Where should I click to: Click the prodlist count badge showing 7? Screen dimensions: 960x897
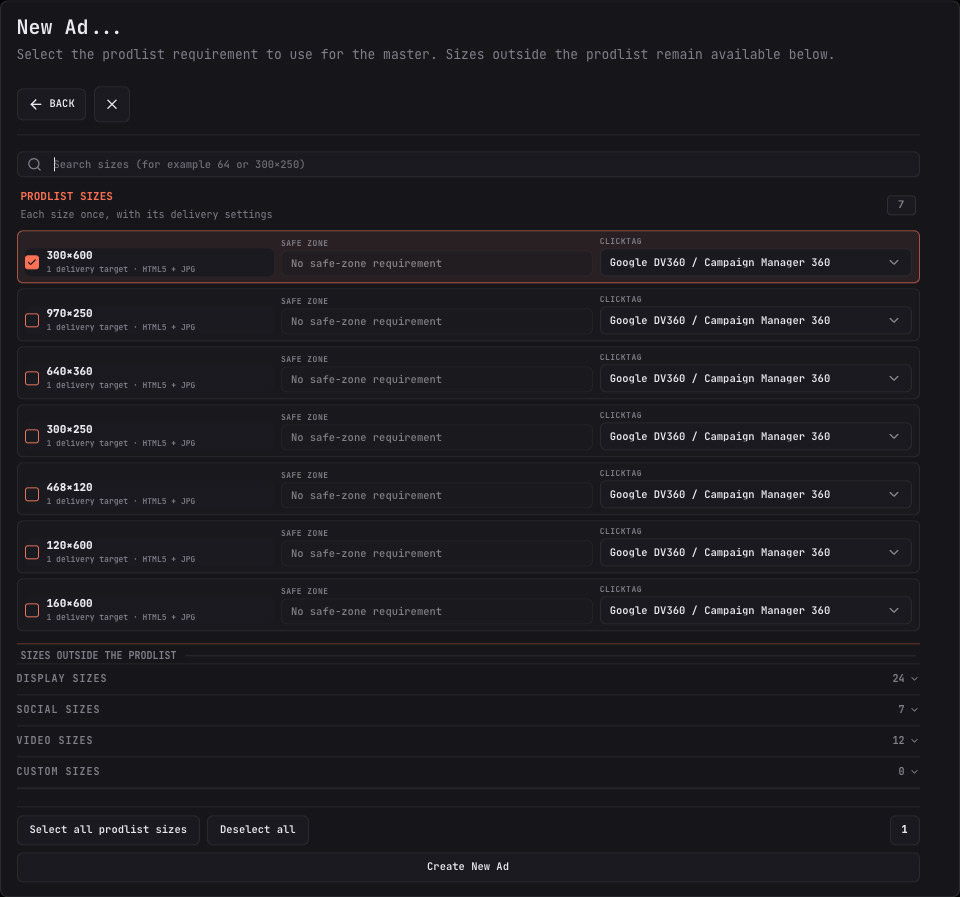[x=901, y=205]
